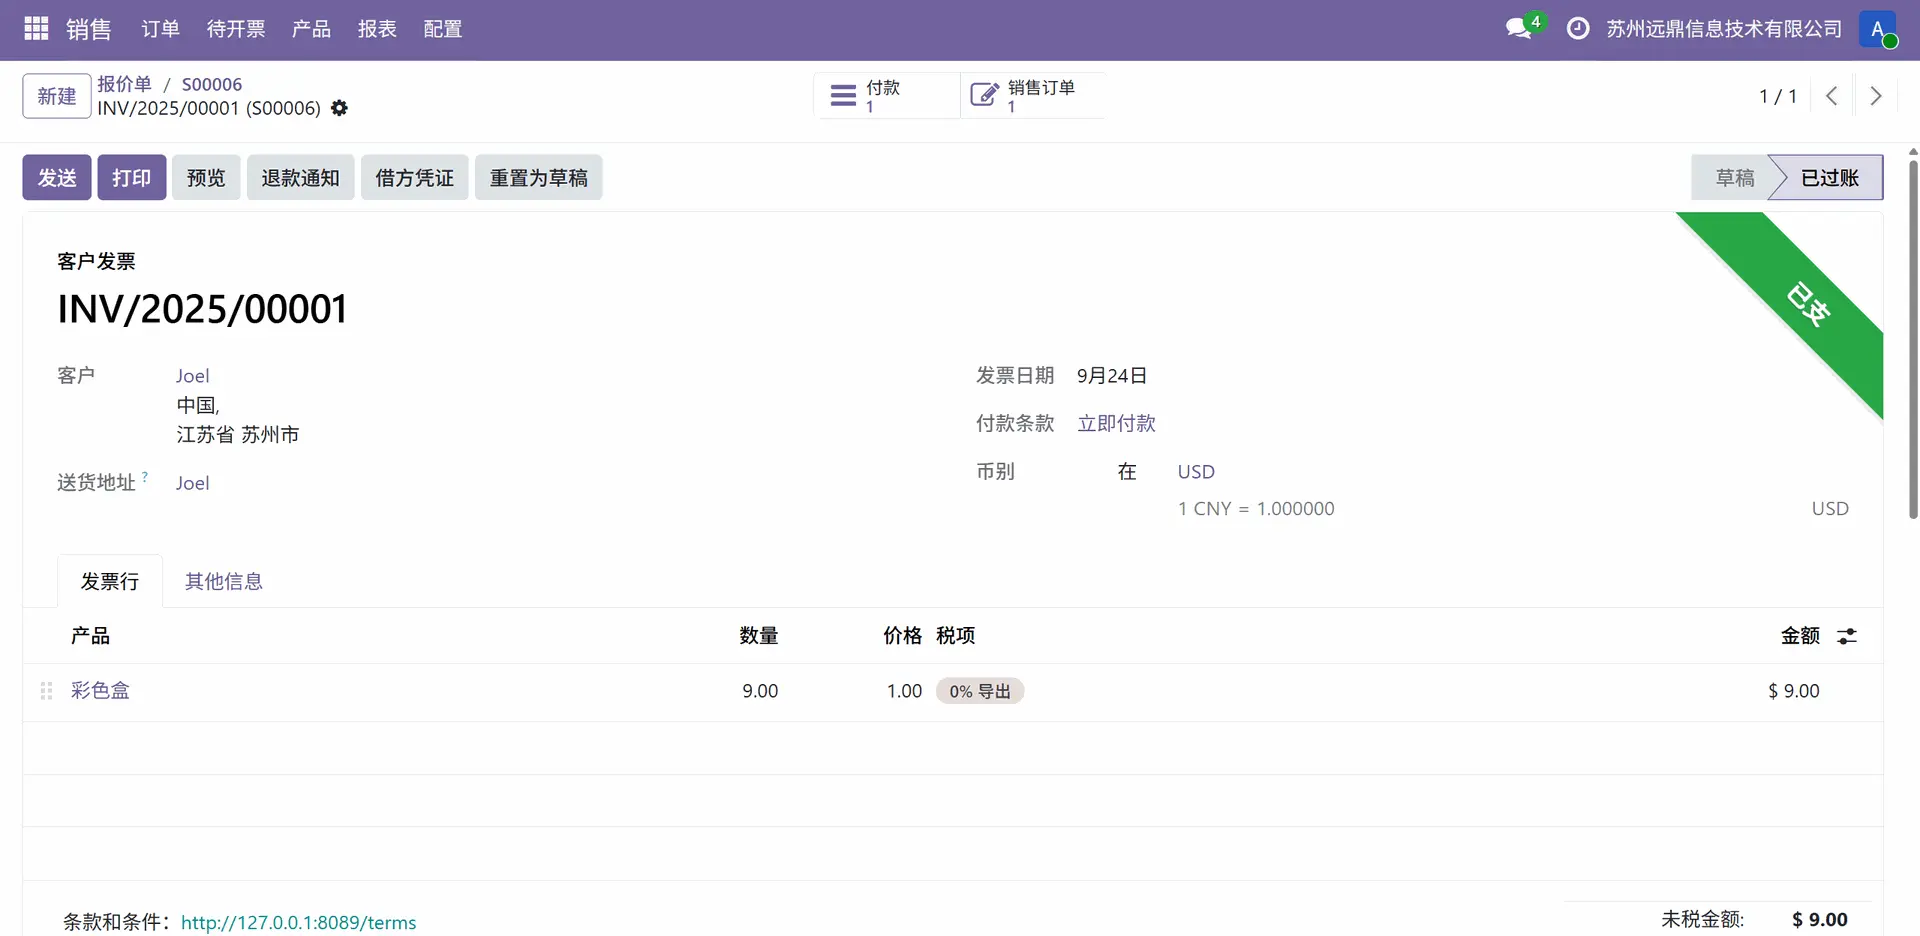This screenshot has width=1920, height=936.
Task: Open the activities clock icon
Action: click(x=1577, y=29)
